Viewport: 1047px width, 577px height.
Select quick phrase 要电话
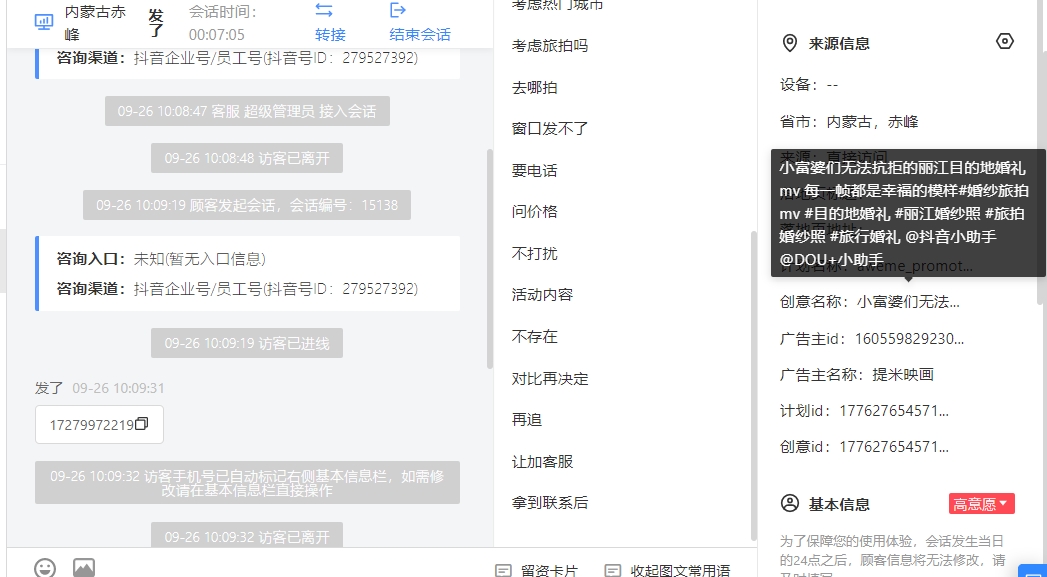coord(534,170)
